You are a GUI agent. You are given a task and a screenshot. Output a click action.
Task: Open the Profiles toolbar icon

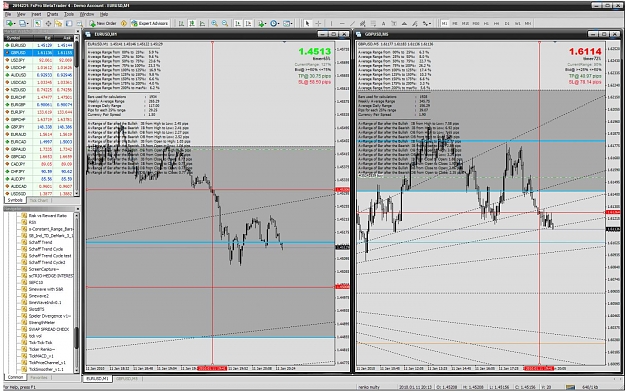pos(23,24)
